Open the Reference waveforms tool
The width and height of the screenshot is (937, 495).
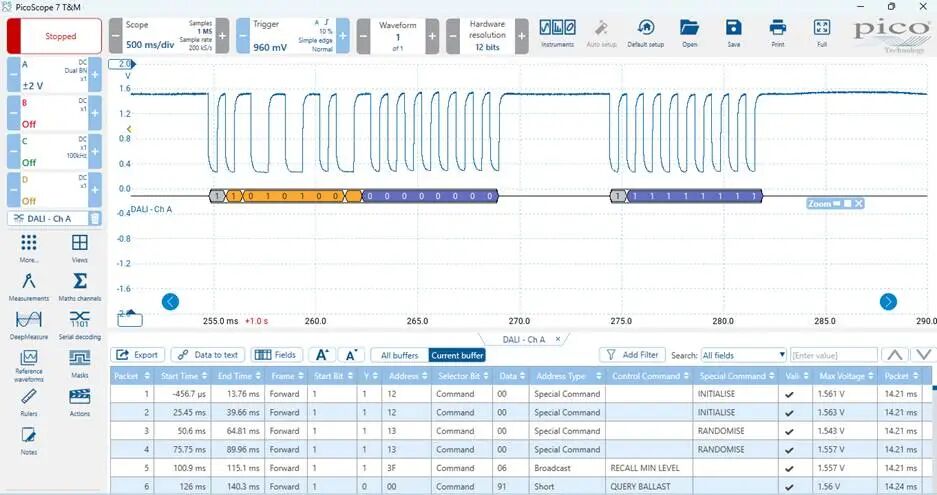pyautogui.click(x=29, y=365)
